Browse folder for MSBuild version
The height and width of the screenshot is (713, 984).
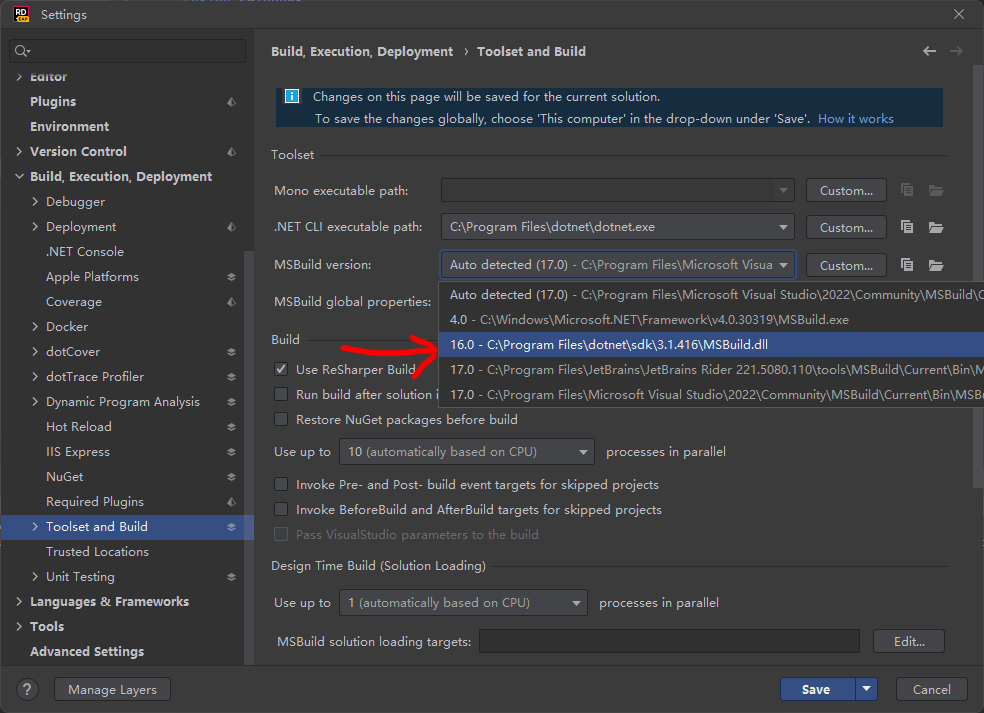pos(936,265)
